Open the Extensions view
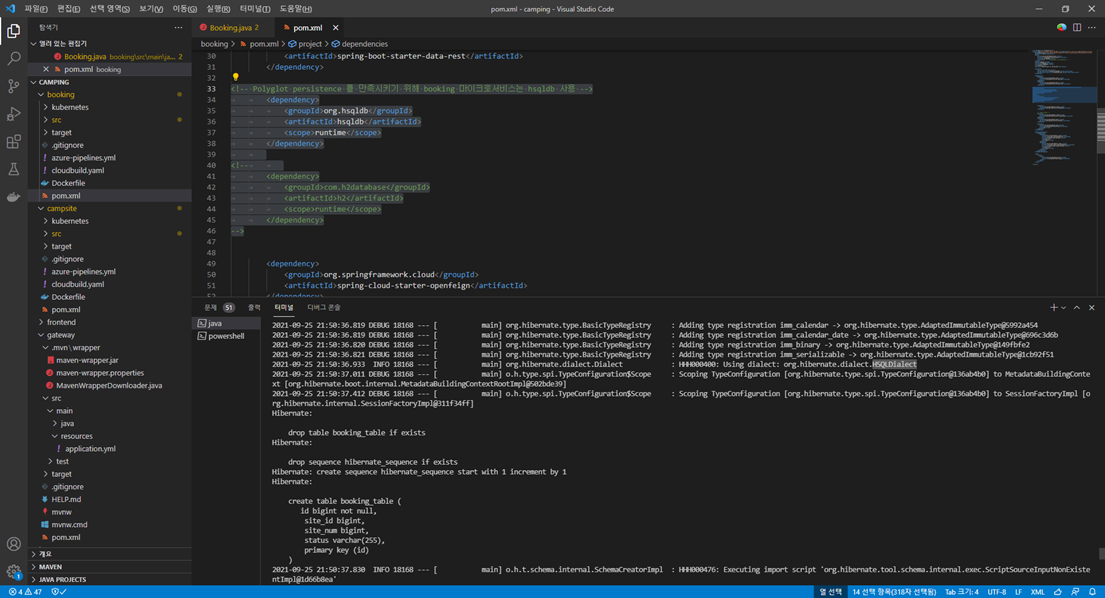Viewport: 1105px width, 598px height. pos(13,142)
